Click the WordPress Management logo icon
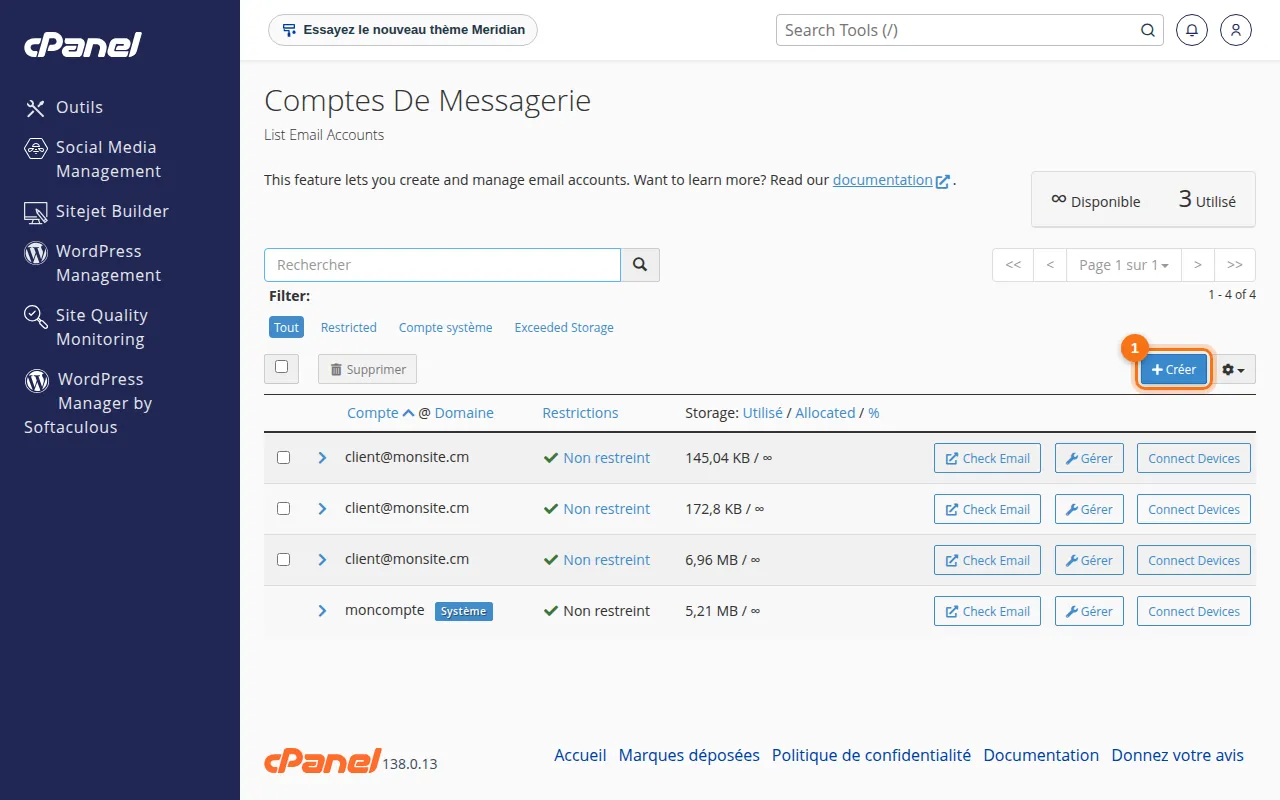1280x800 pixels. point(36,252)
